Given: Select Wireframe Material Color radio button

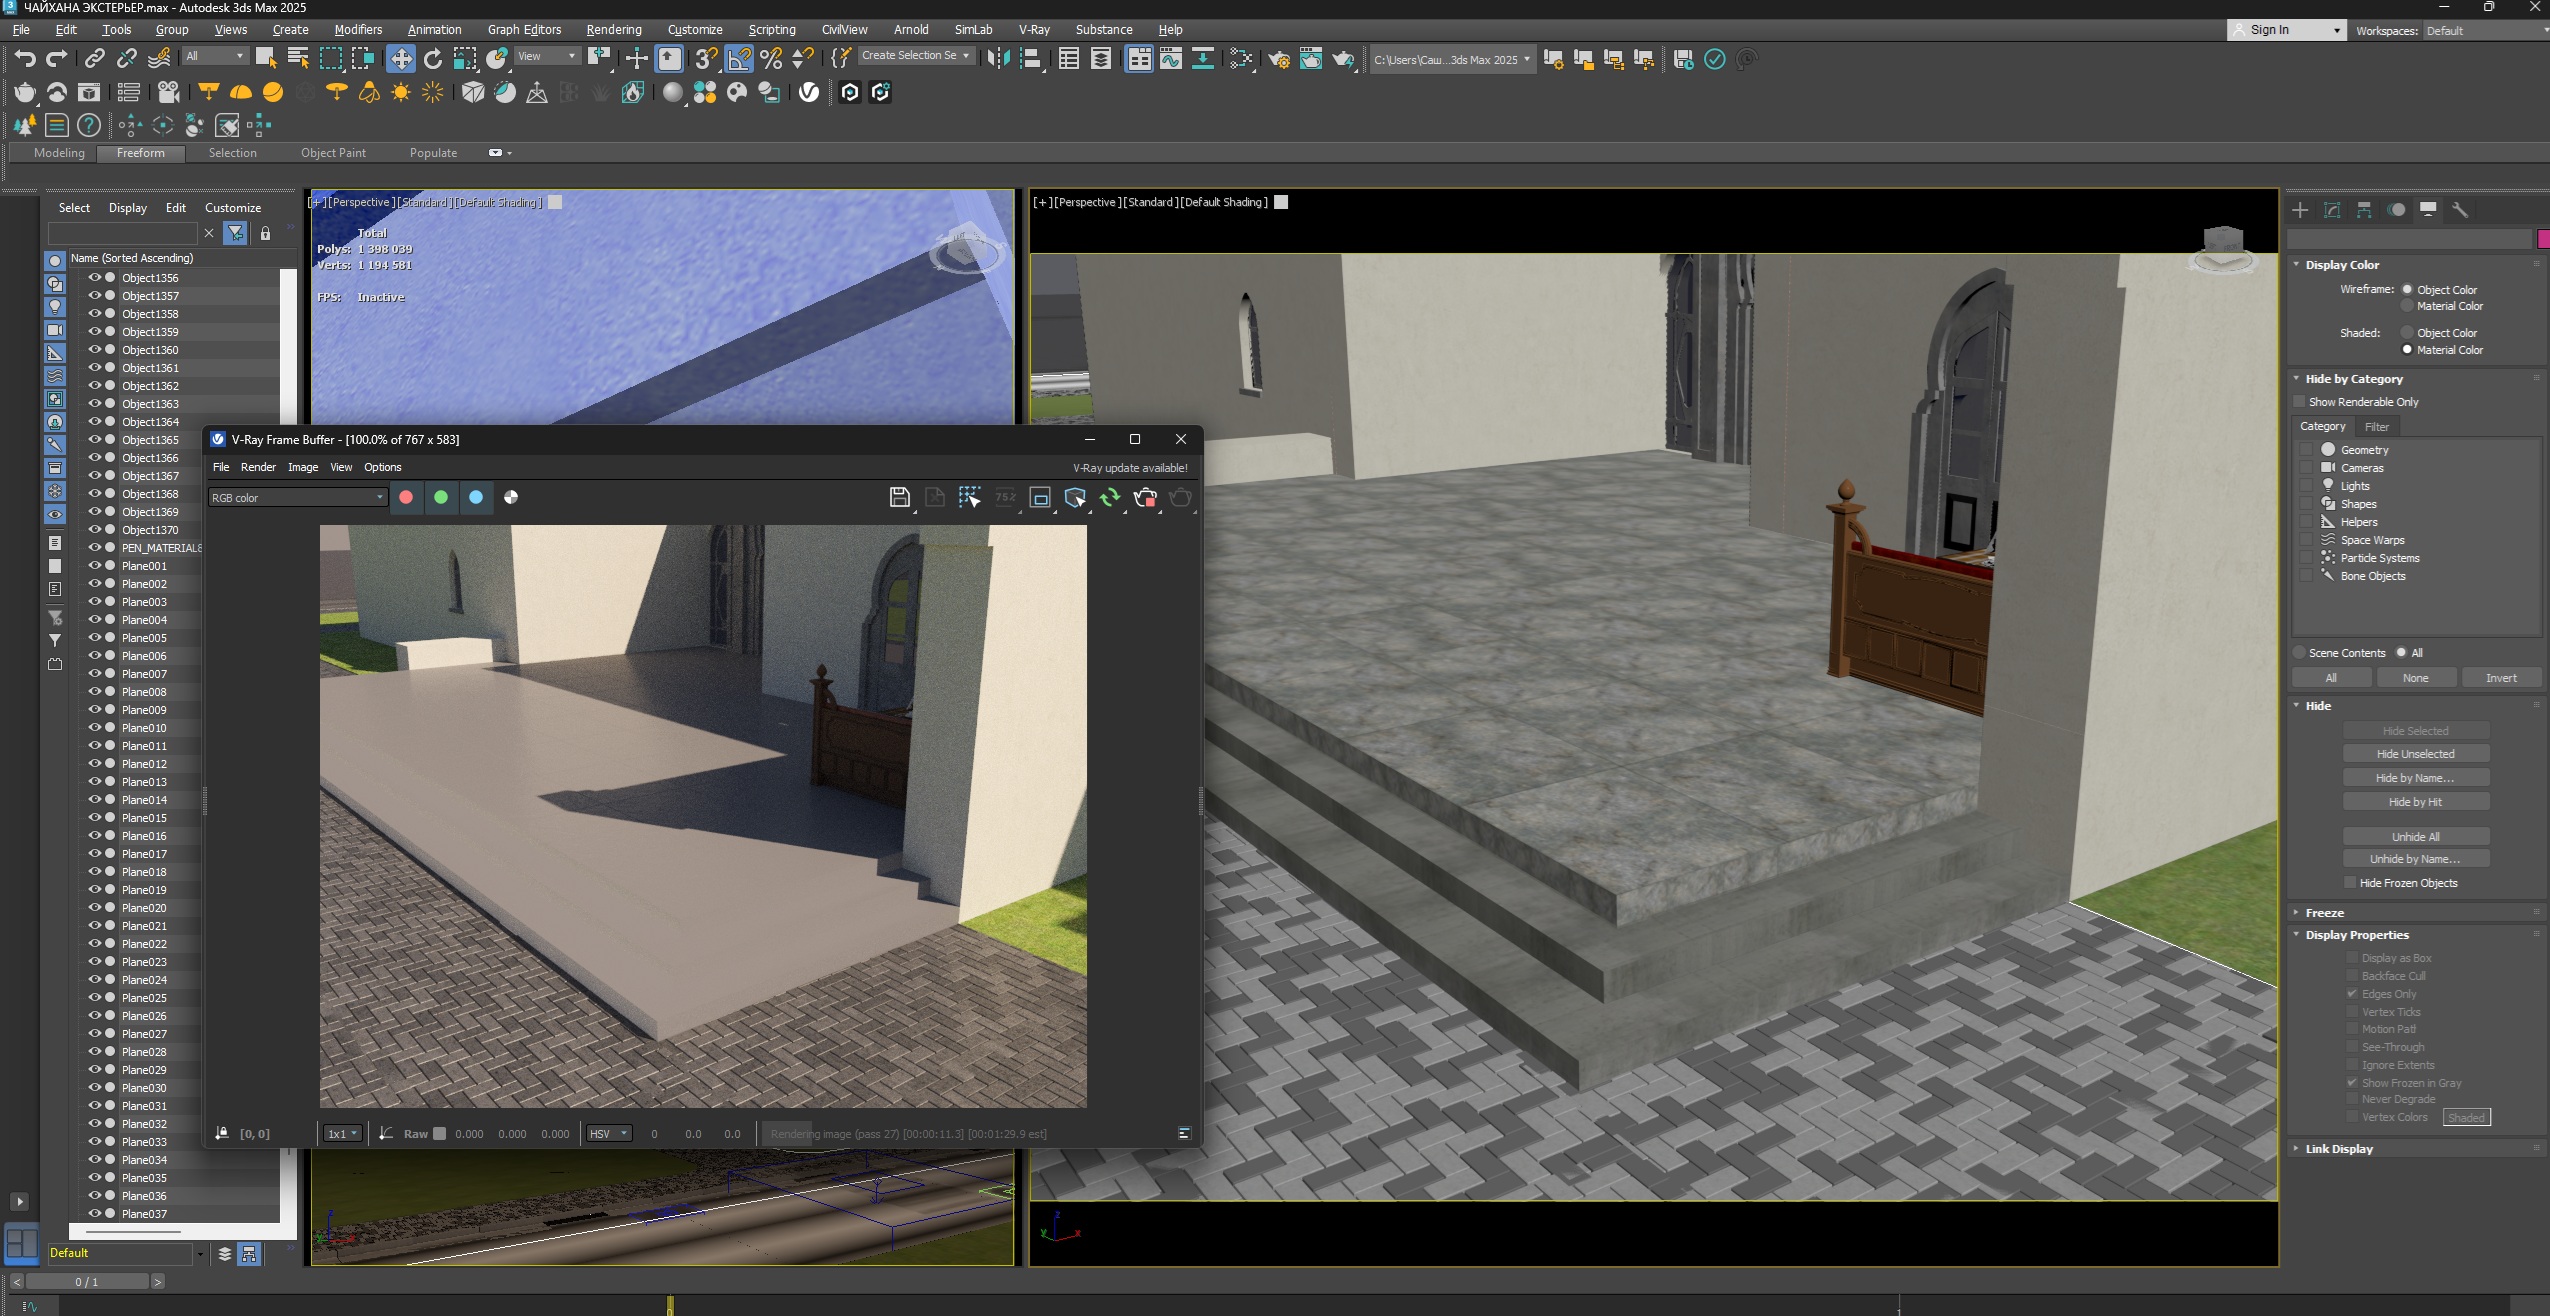Looking at the screenshot, I should point(2407,306).
